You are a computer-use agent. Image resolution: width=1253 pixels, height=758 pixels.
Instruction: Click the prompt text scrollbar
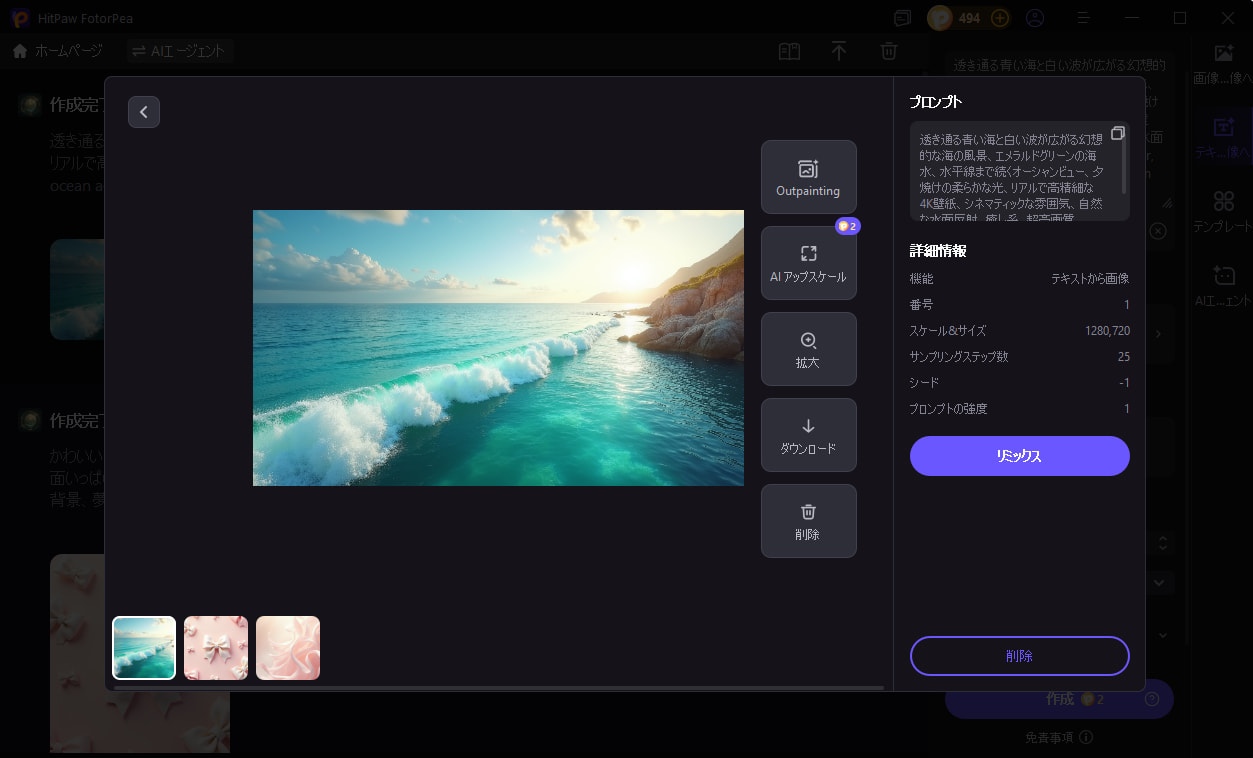click(1125, 165)
